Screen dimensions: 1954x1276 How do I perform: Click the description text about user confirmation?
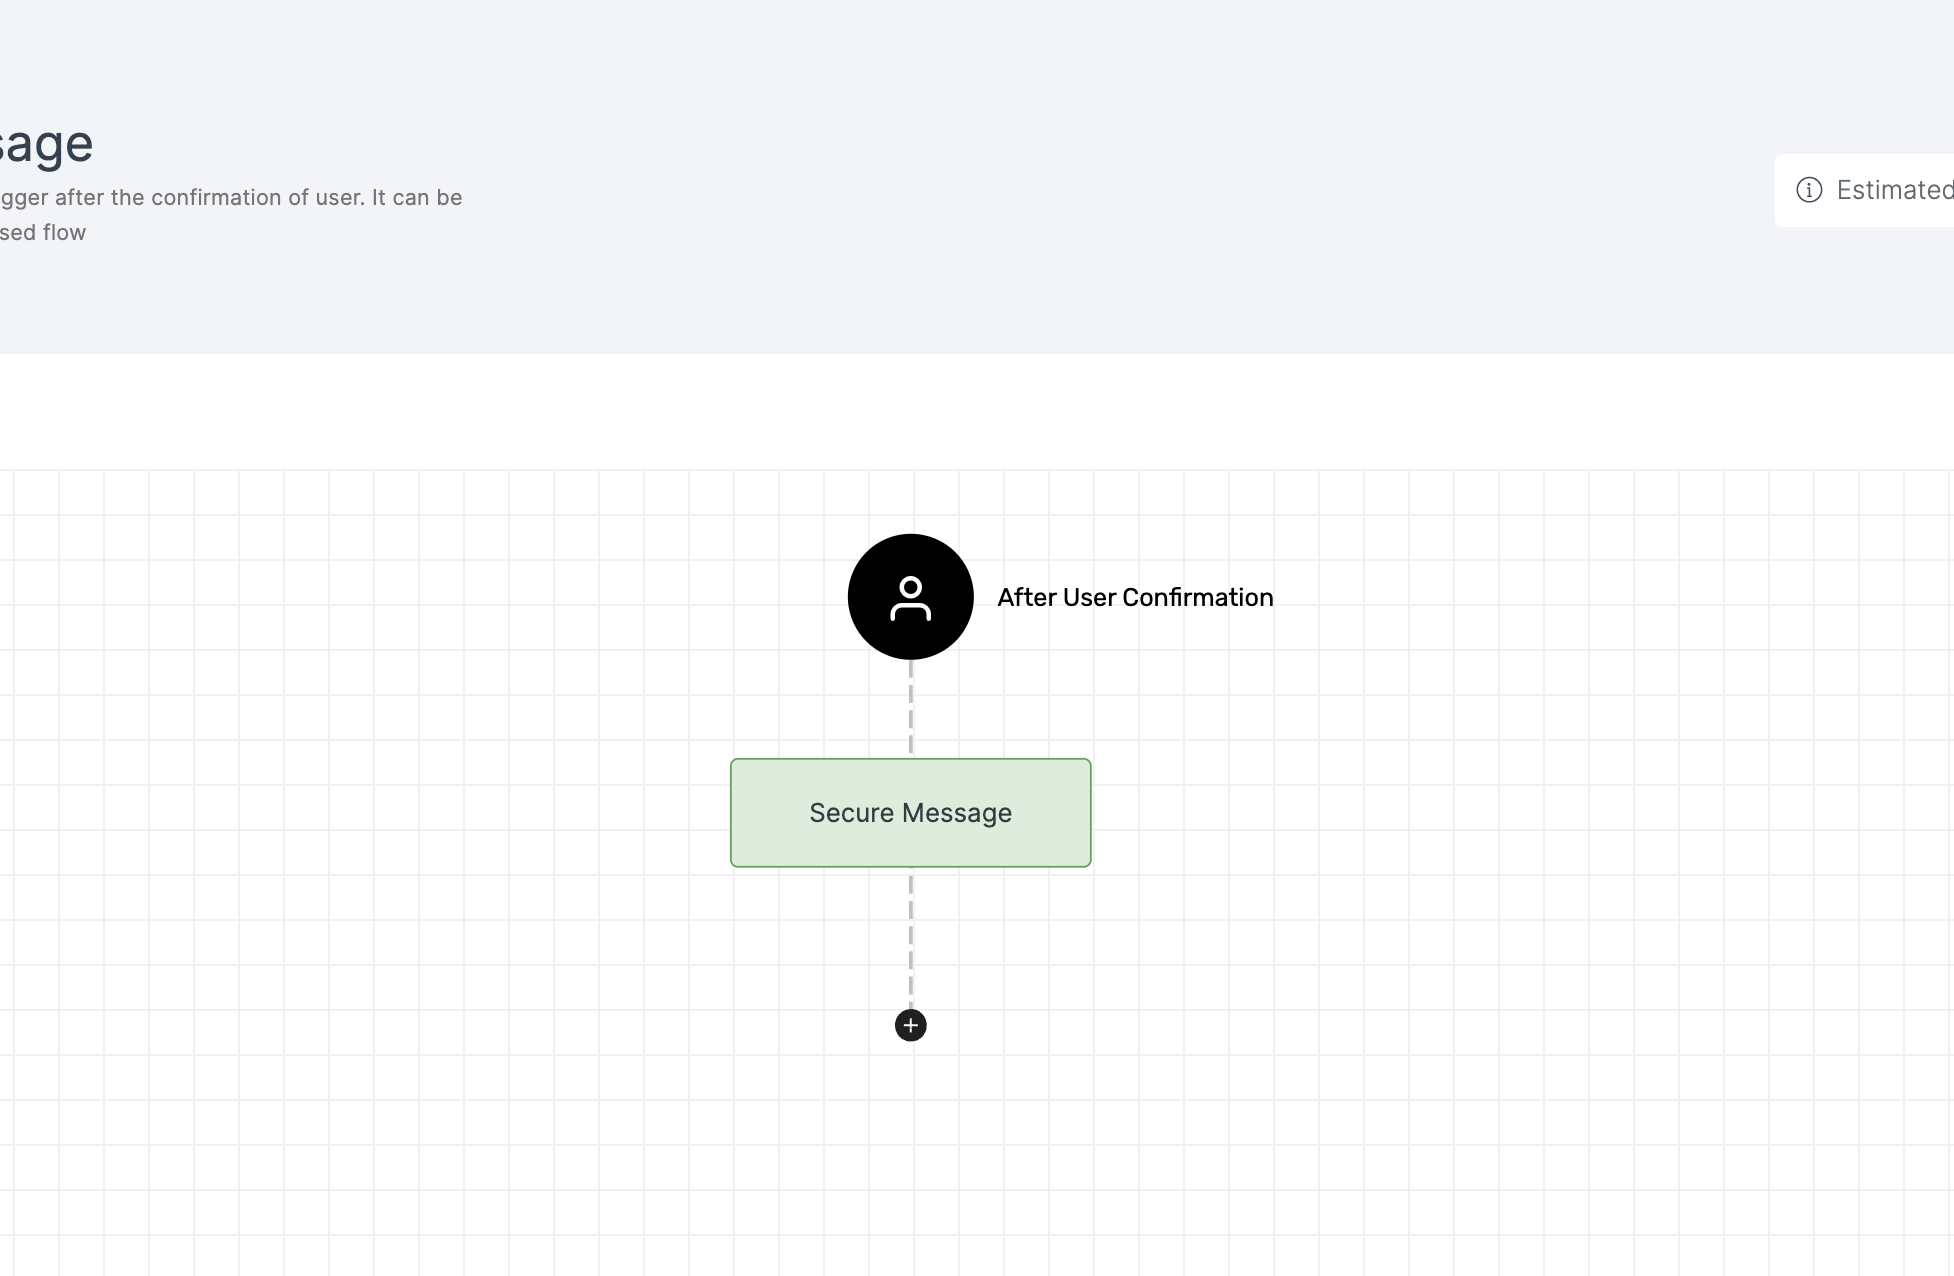click(231, 215)
